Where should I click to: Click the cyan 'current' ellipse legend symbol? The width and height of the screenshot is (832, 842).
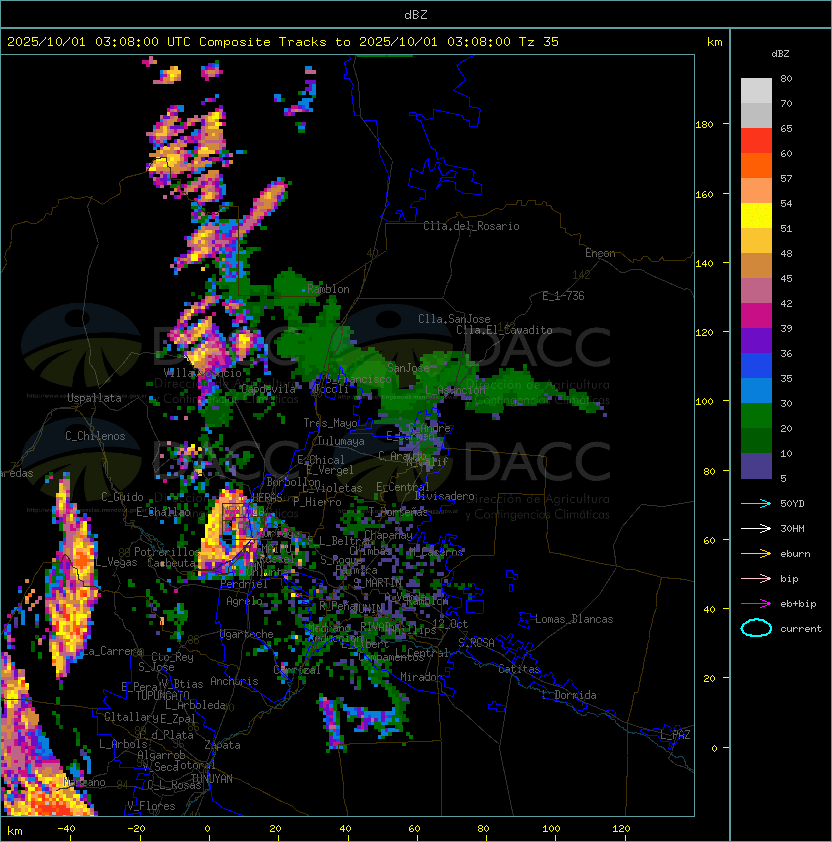(756, 628)
